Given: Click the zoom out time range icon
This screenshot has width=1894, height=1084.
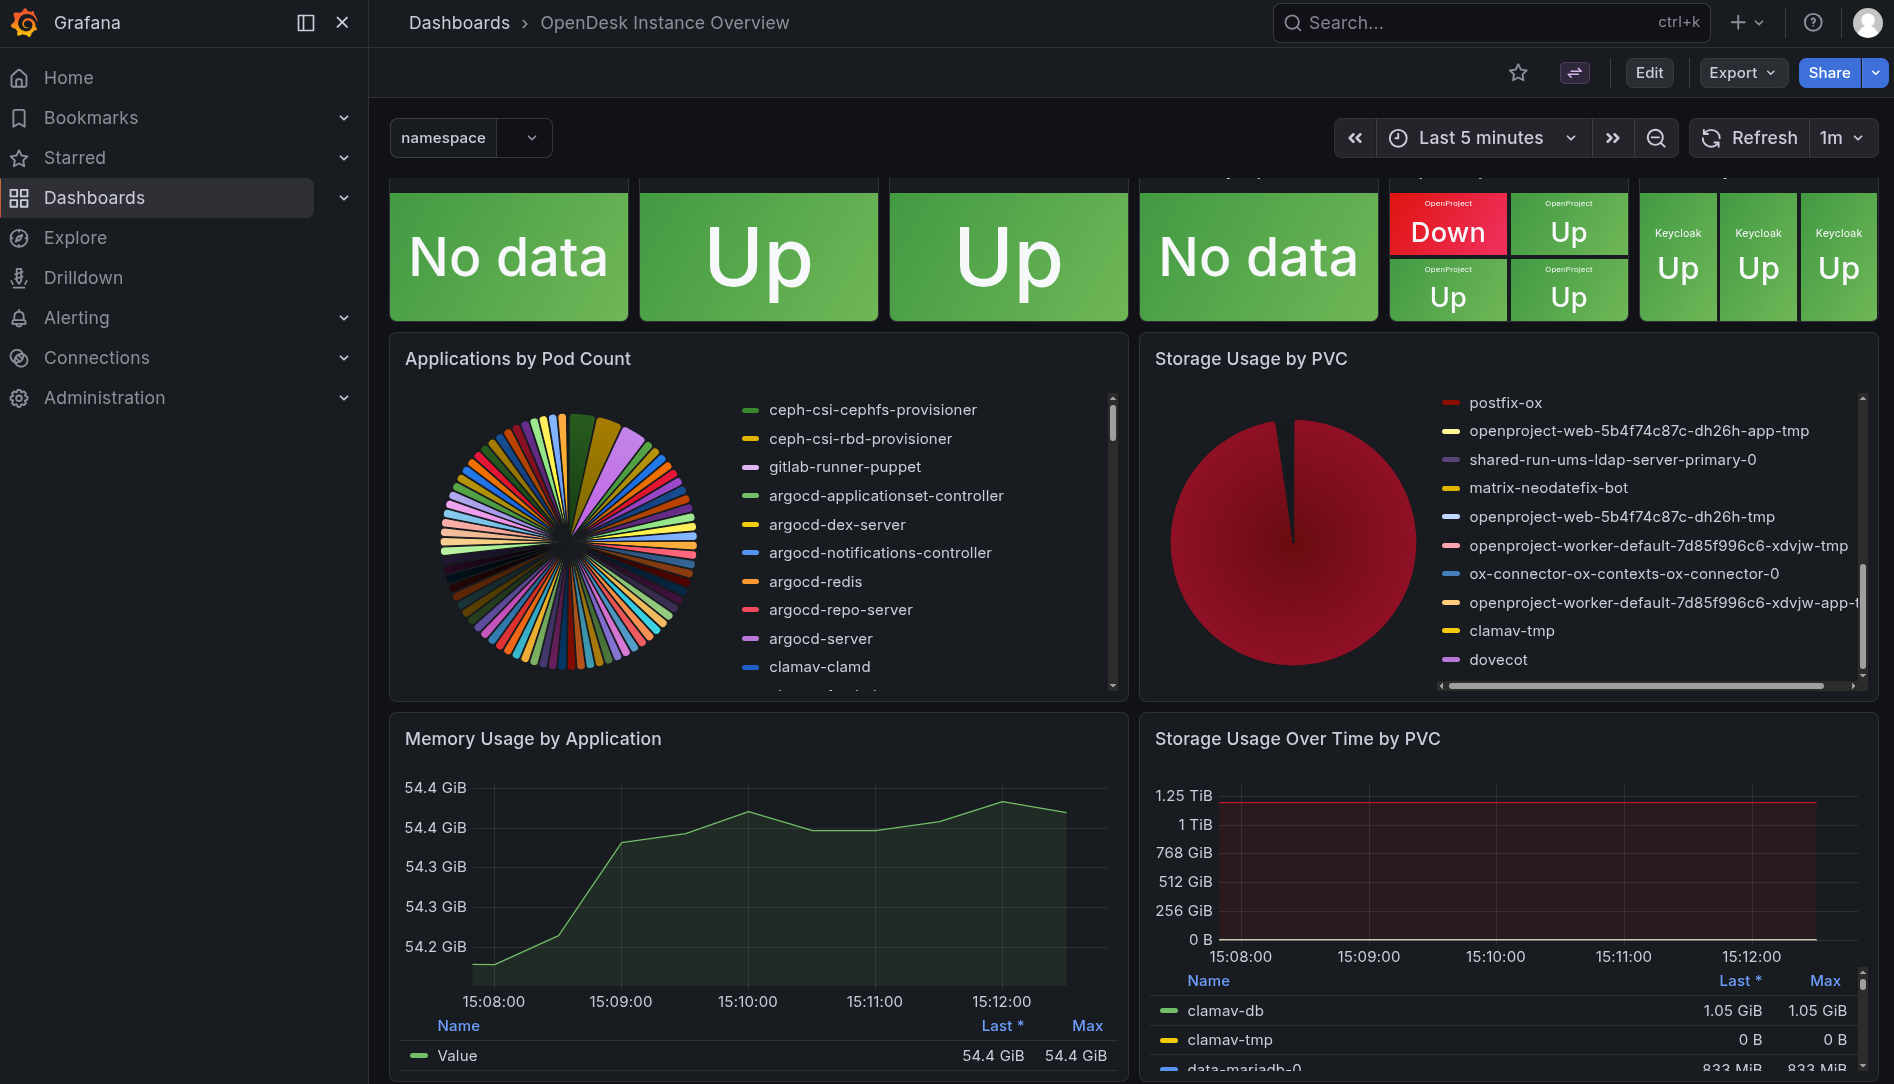Looking at the screenshot, I should point(1656,138).
